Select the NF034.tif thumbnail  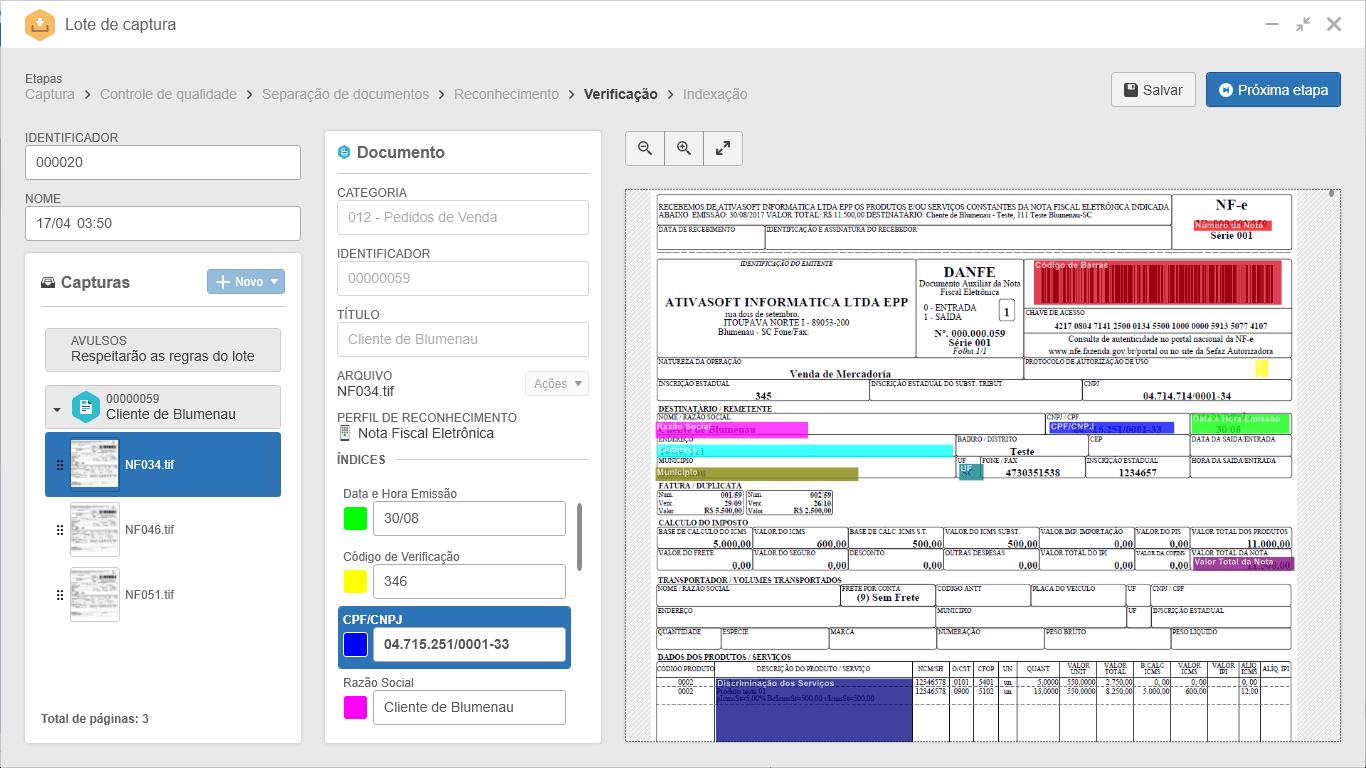95,465
